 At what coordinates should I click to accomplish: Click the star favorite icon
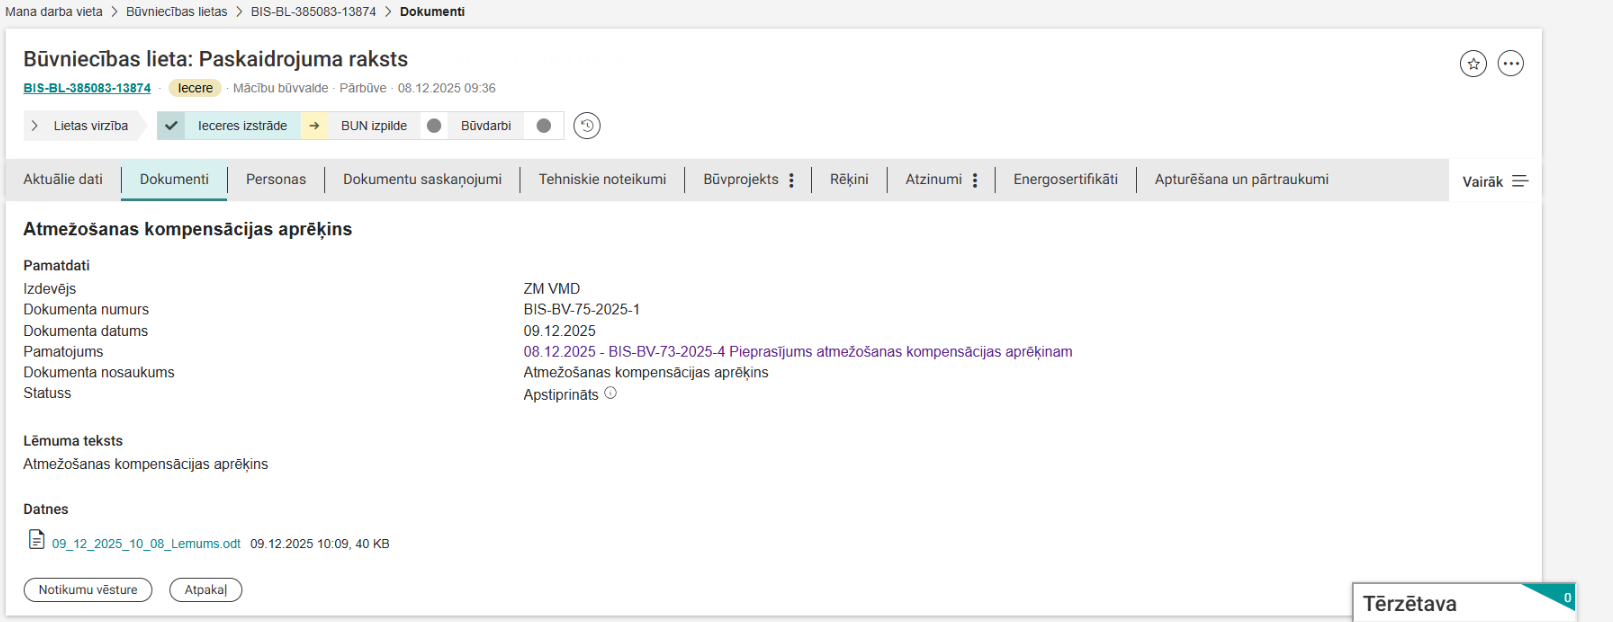[x=1473, y=64]
